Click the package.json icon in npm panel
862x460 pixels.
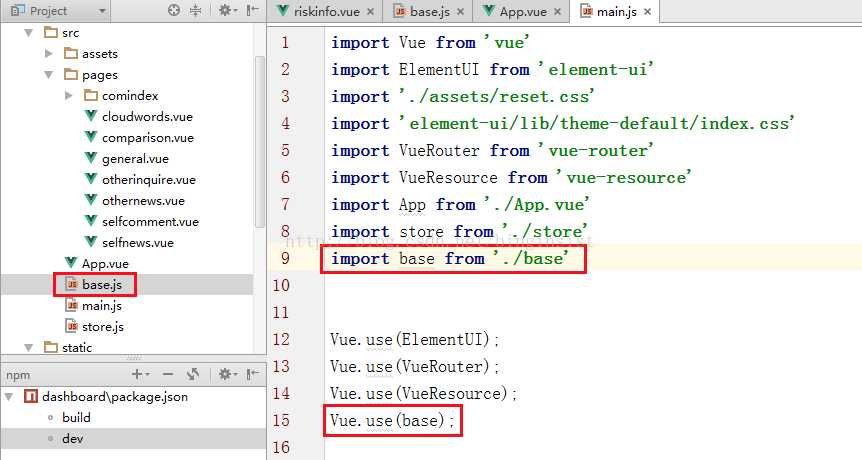tap(31, 396)
